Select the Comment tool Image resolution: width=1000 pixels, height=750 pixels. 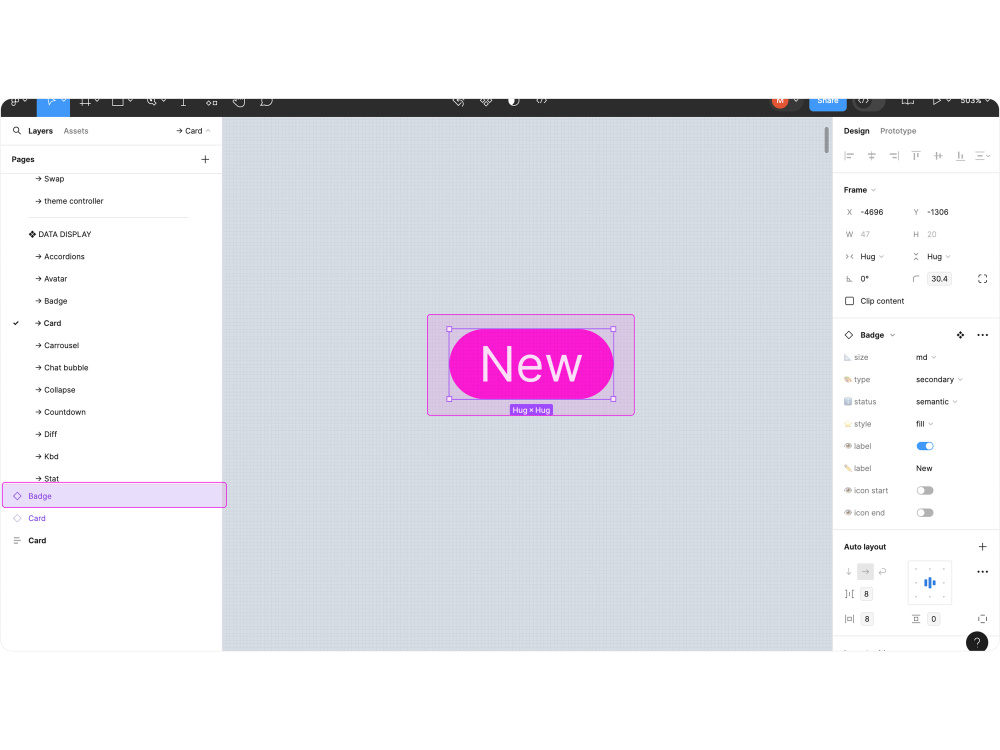[267, 102]
